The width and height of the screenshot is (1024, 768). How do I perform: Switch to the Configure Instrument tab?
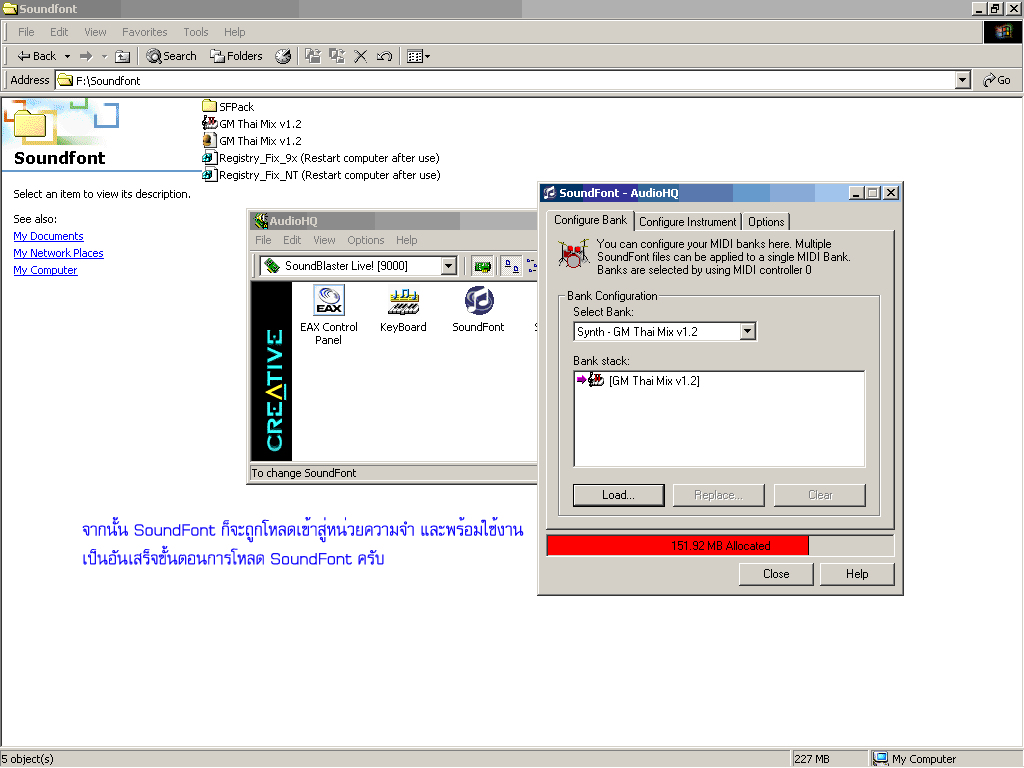click(688, 222)
